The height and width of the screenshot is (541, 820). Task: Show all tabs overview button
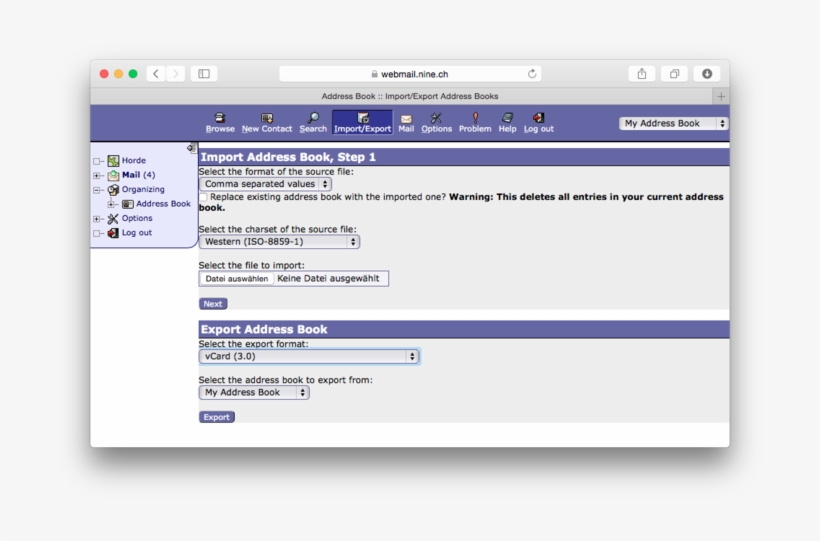674,74
